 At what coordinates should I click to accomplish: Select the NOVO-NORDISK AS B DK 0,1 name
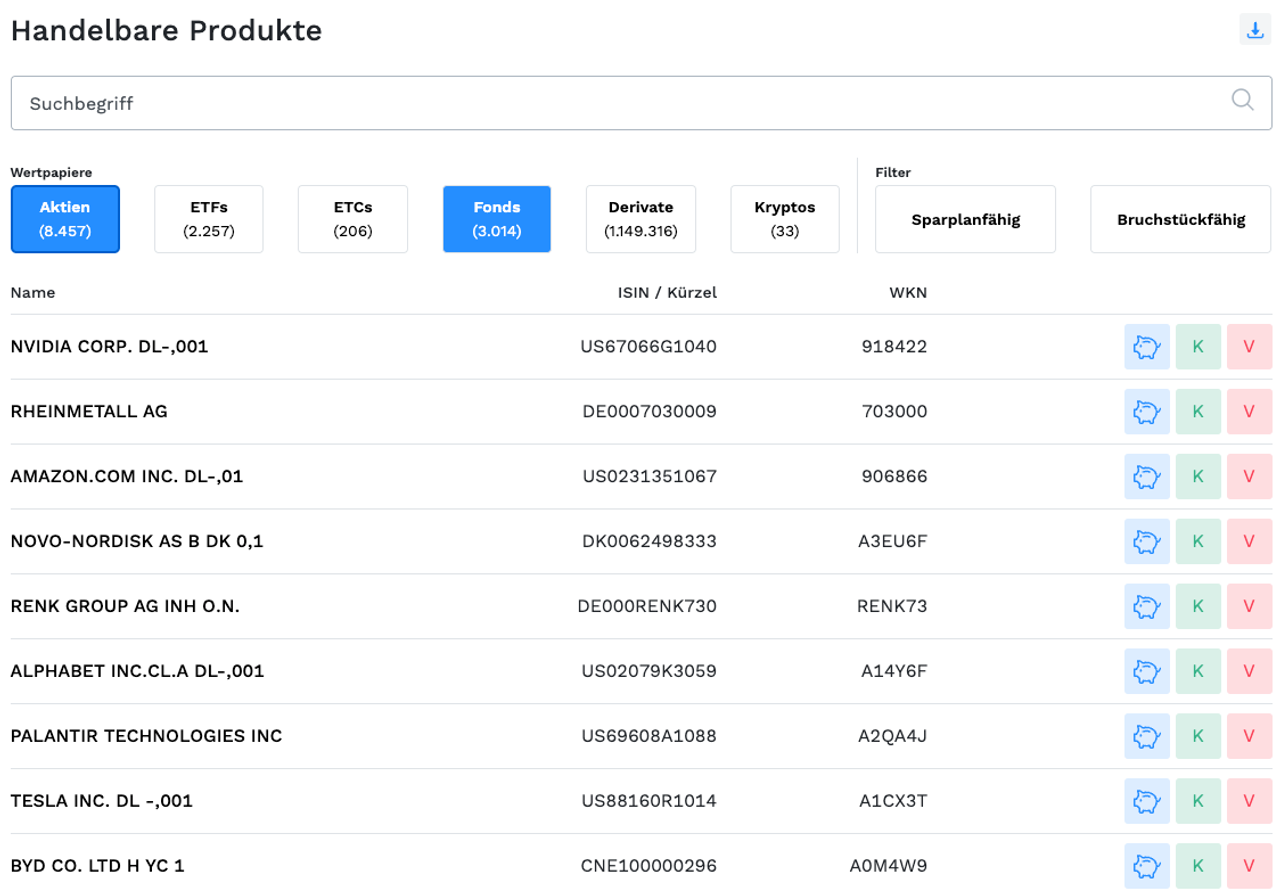[137, 541]
